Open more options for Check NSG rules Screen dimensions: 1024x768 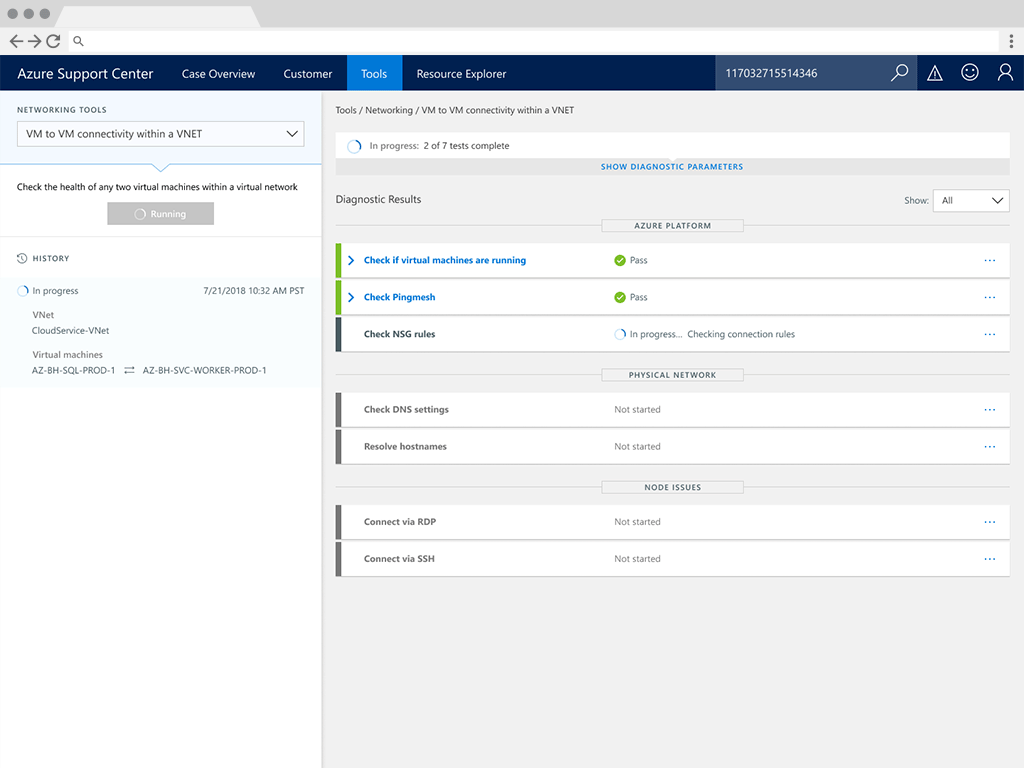[x=989, y=334]
